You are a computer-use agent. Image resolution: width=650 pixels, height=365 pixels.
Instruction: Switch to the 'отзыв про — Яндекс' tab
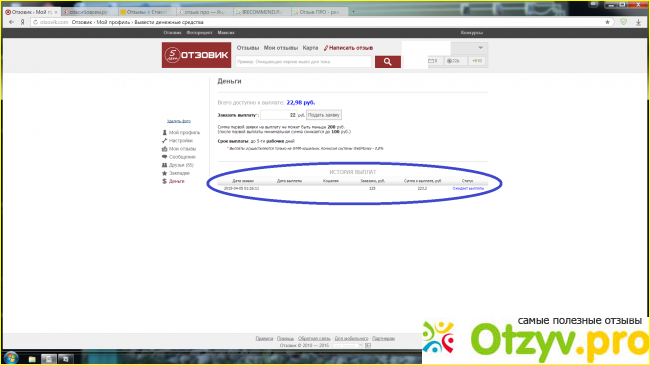tap(204, 12)
